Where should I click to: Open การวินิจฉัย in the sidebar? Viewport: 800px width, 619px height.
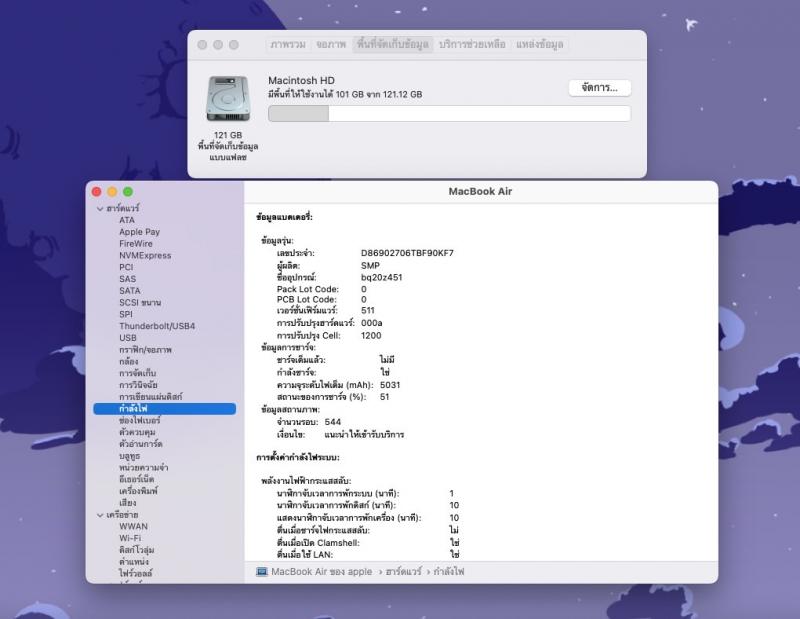point(138,385)
